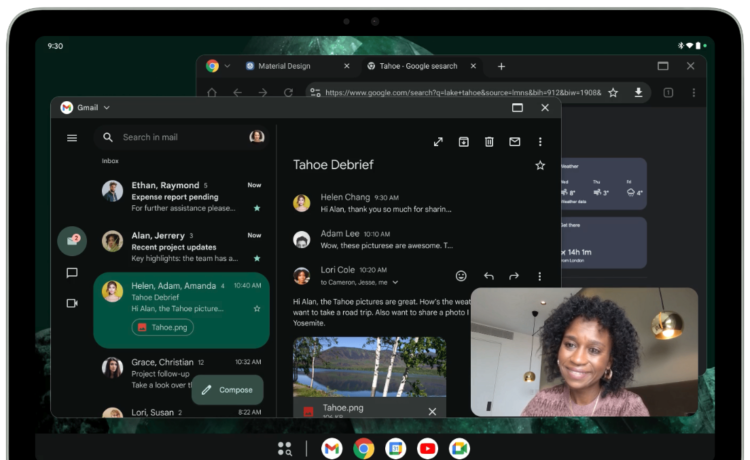The height and width of the screenshot is (460, 750).
Task: Open the weather card in Chrome search results
Action: point(604,184)
